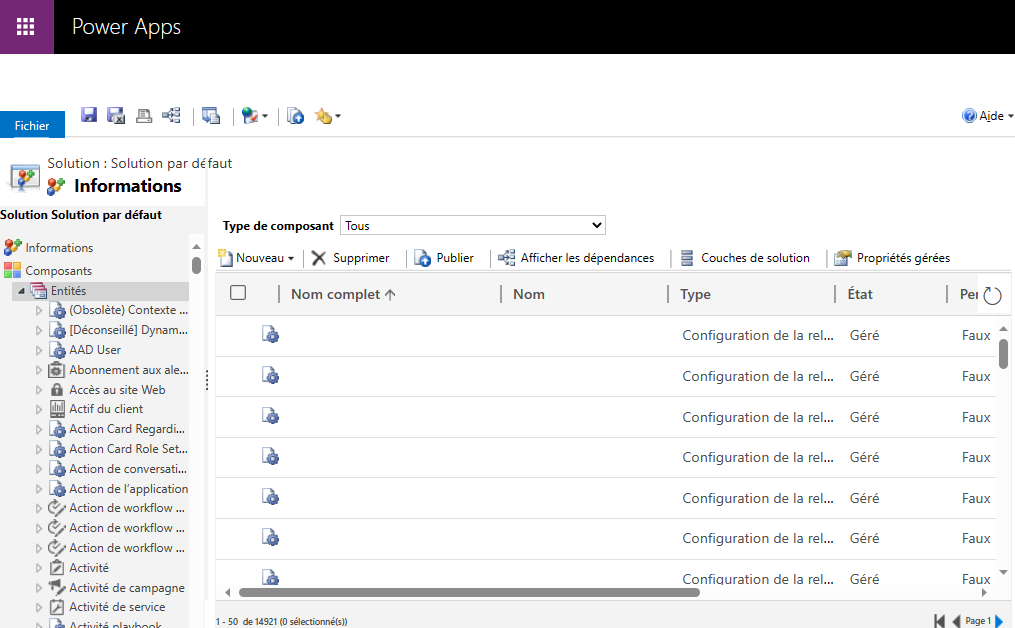Click the grid vertical scrollbar thumb
The width and height of the screenshot is (1015, 628).
1003,353
